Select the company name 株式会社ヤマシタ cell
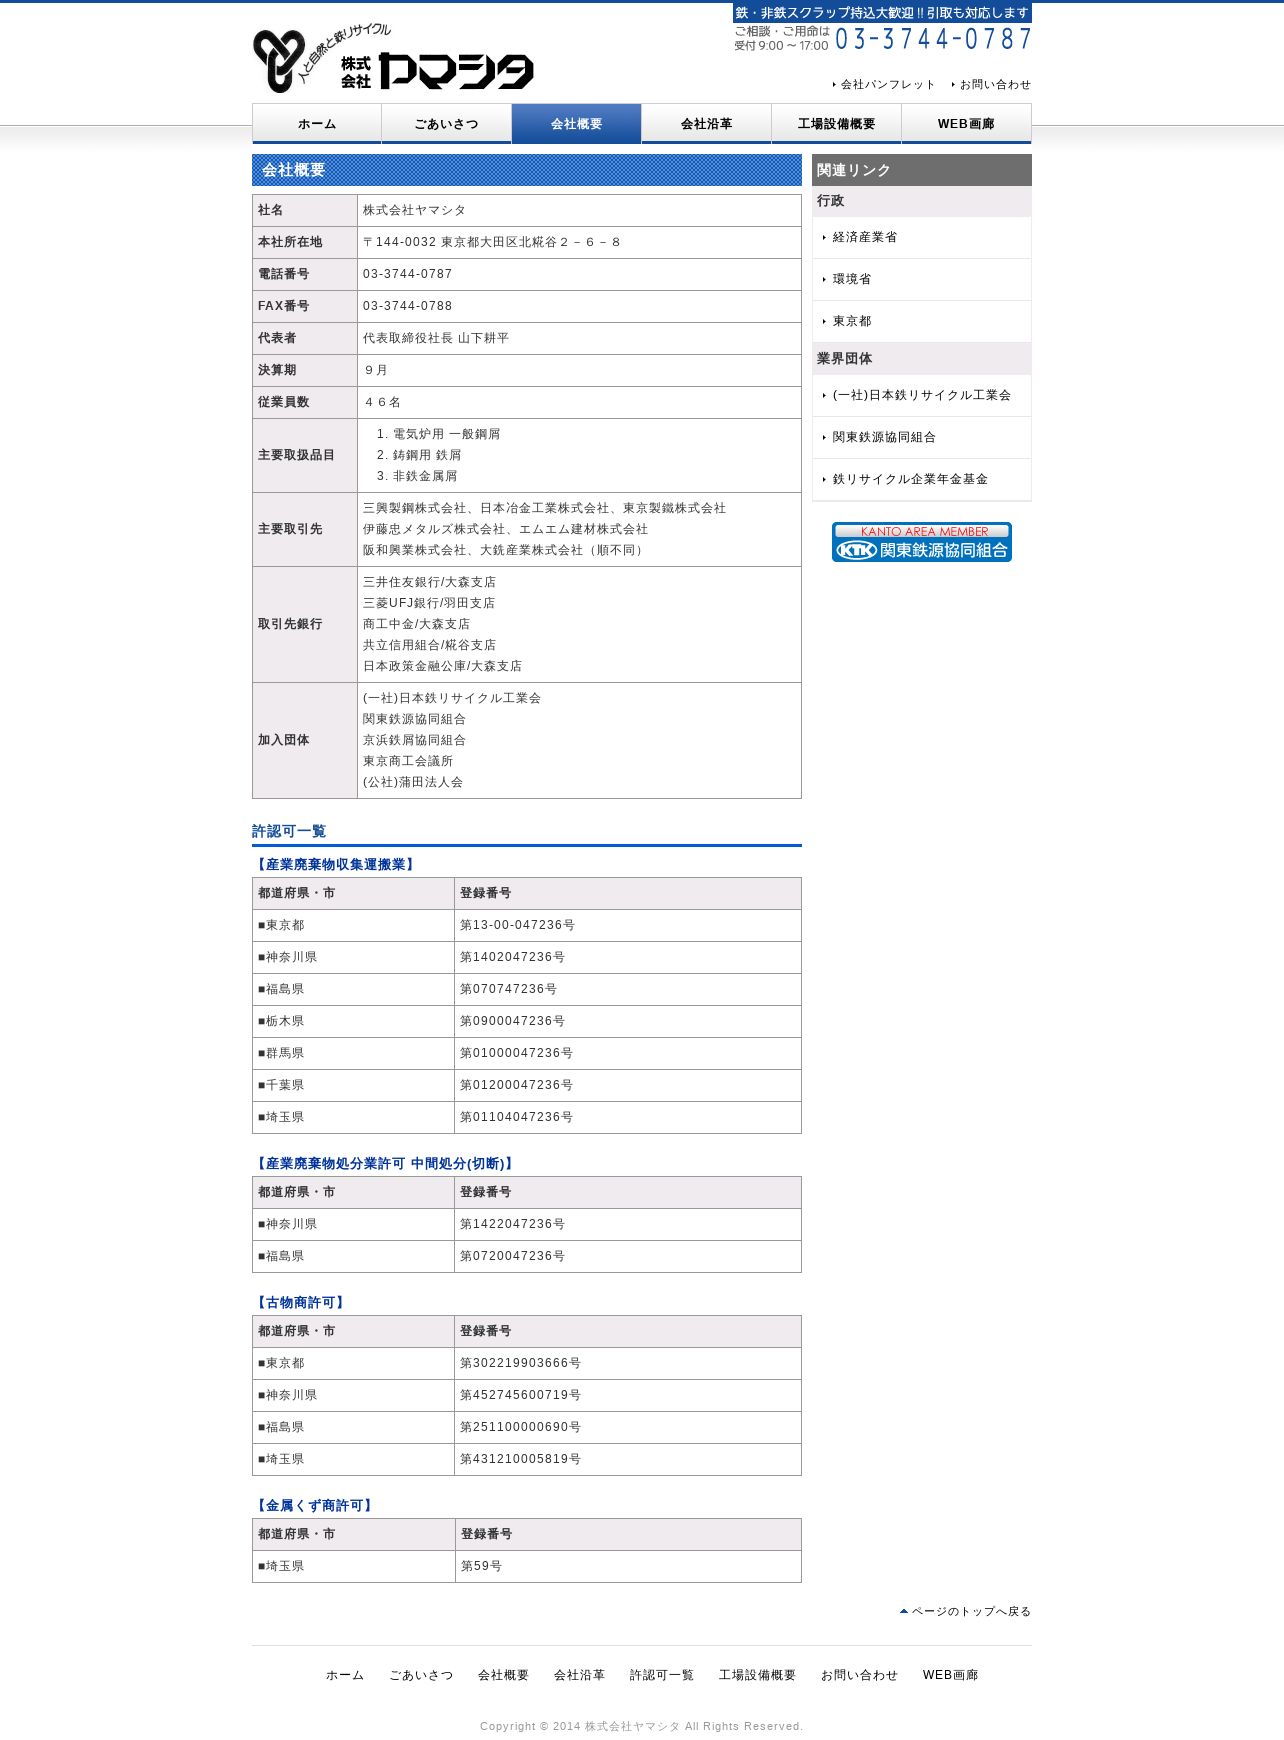 (x=579, y=210)
